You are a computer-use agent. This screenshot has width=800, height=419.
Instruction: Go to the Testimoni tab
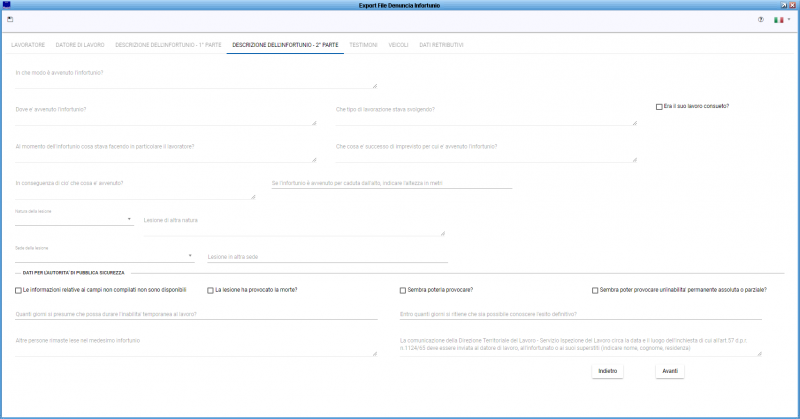point(363,45)
